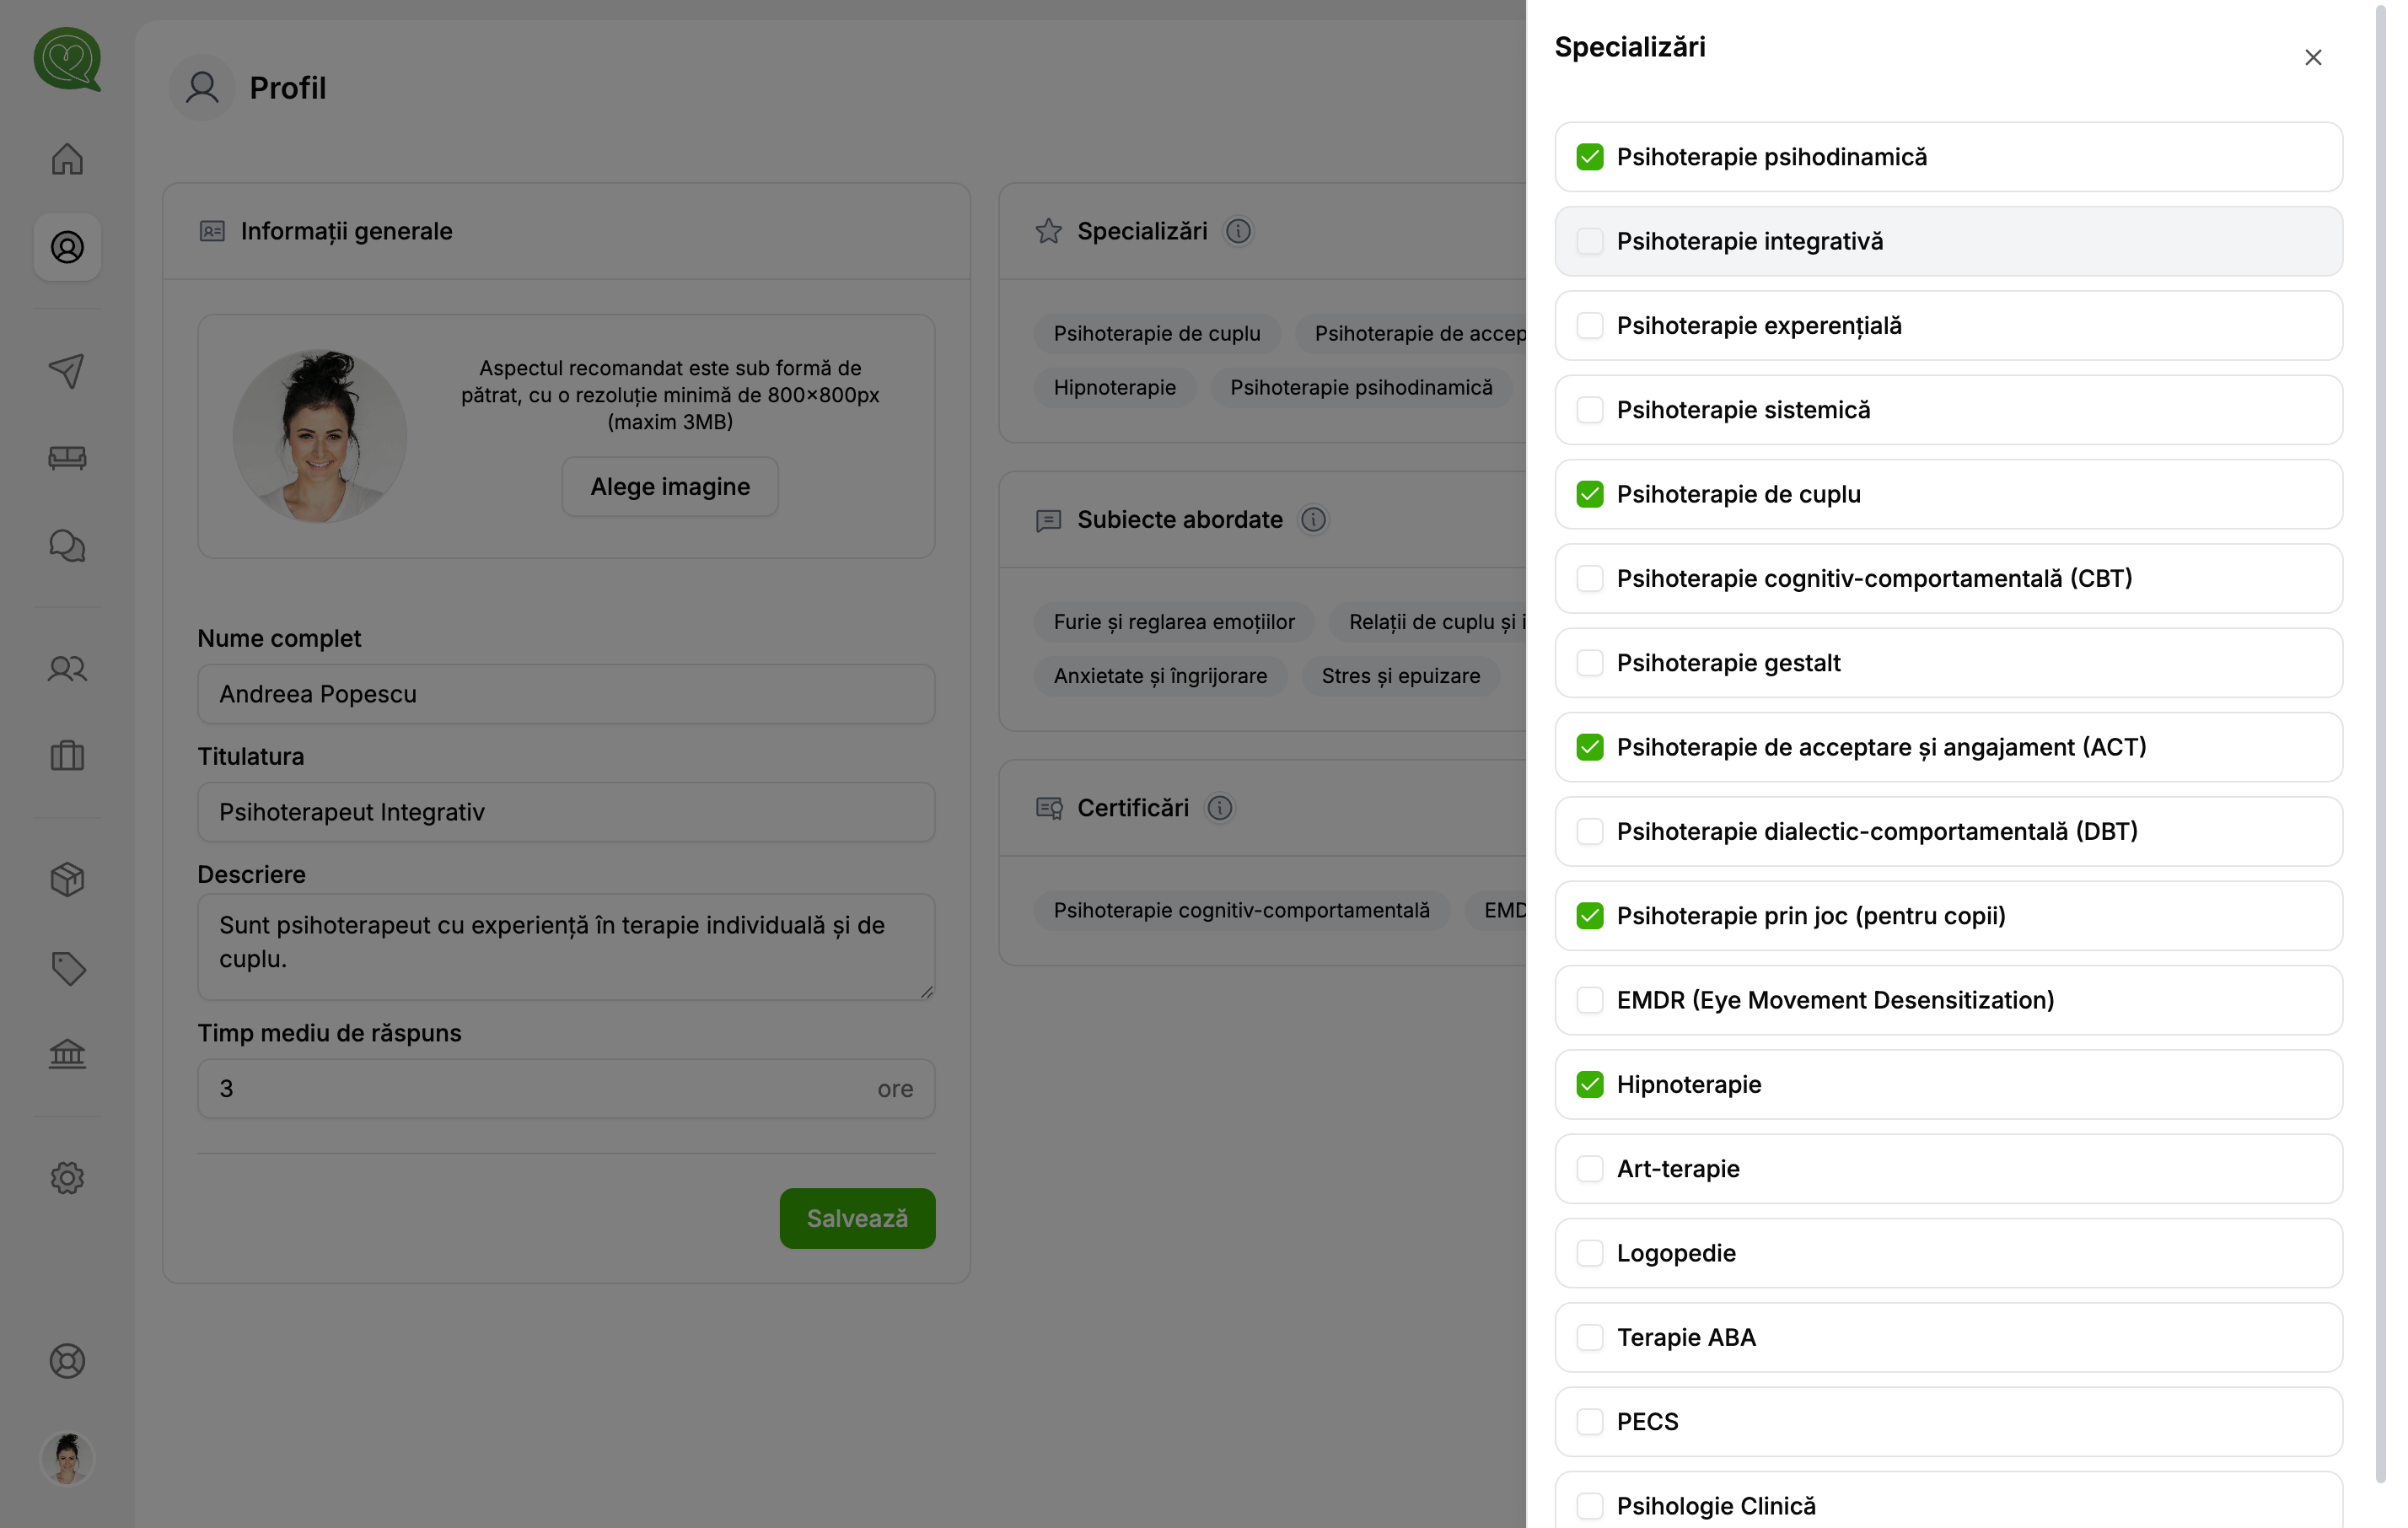
Task: Open the bank payments icon
Action: [x=67, y=1054]
